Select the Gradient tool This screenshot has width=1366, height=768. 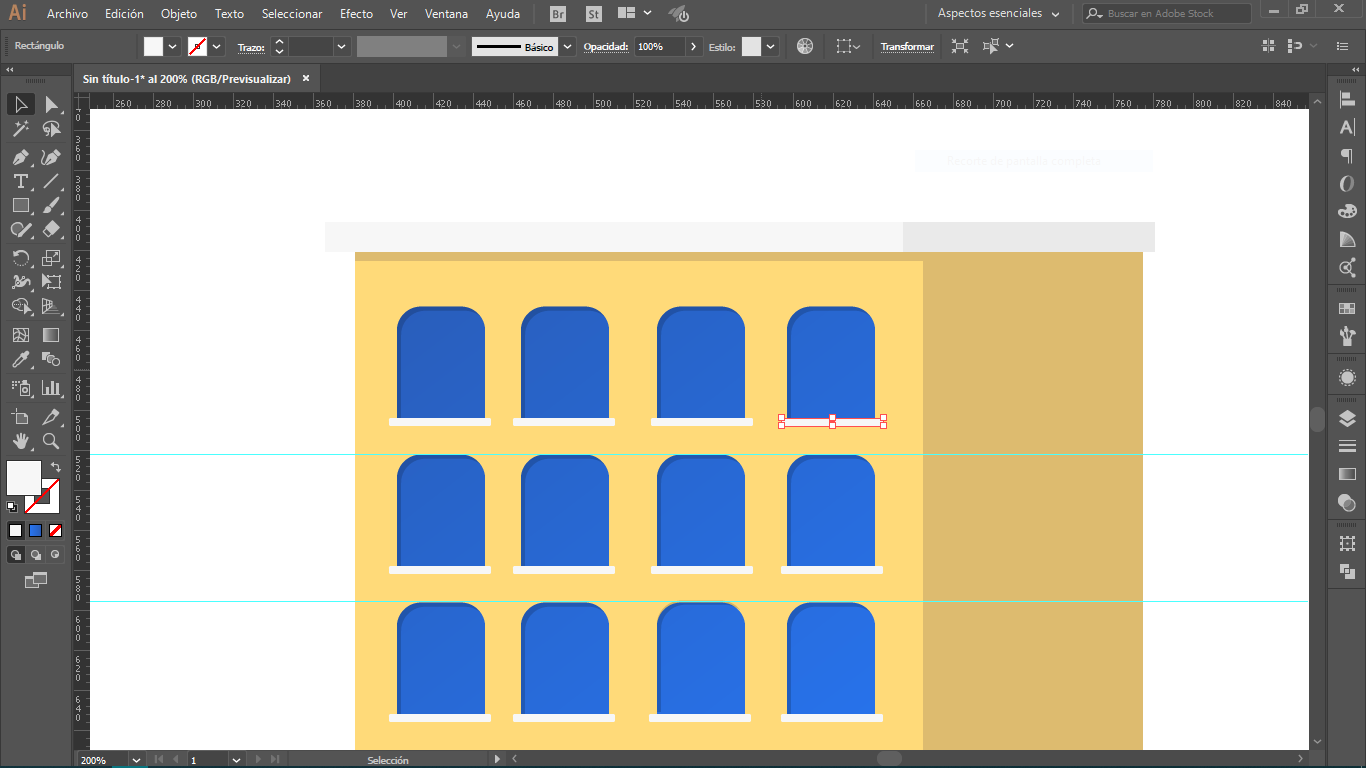(x=51, y=335)
